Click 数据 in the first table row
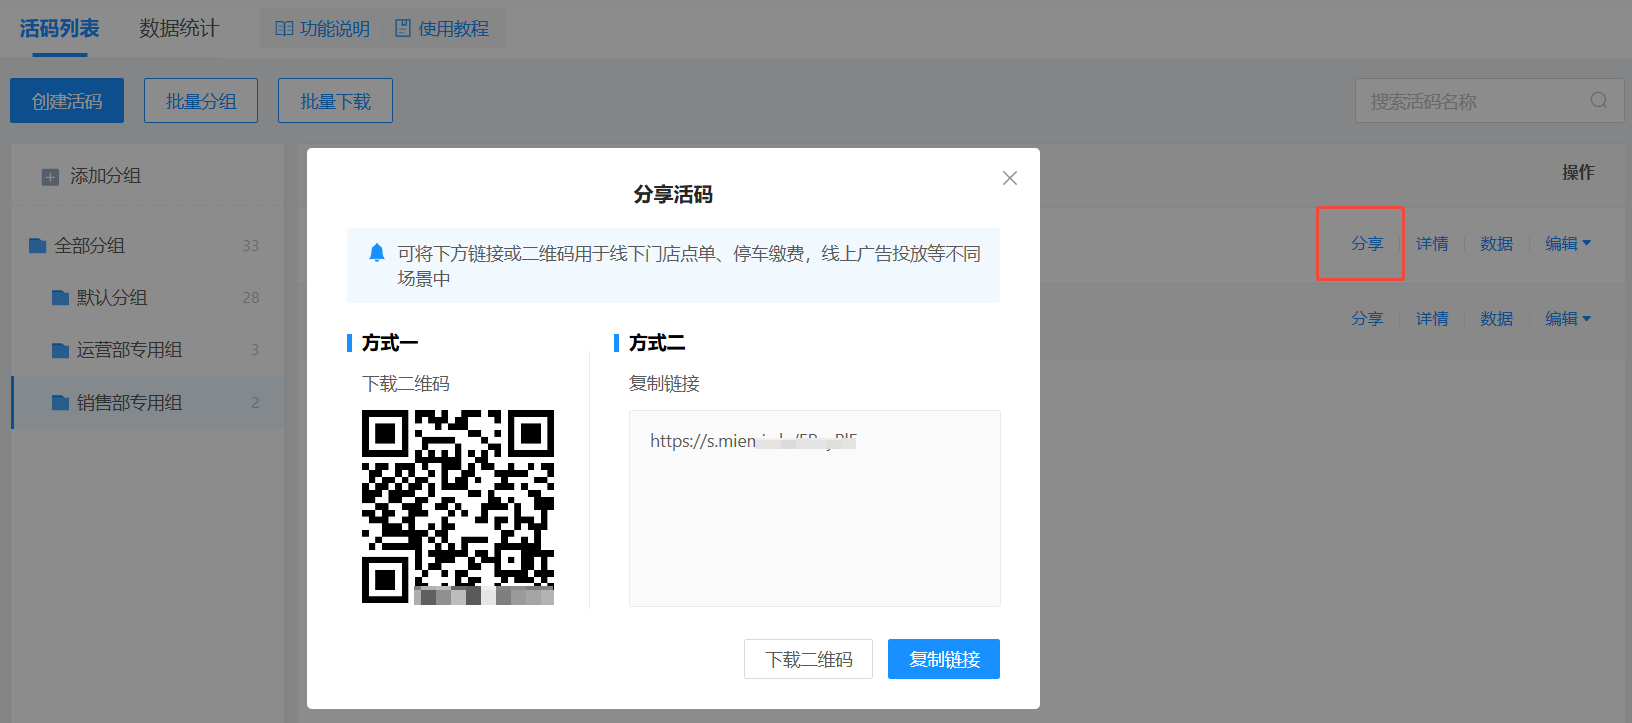Image resolution: width=1632 pixels, height=723 pixels. (1497, 243)
